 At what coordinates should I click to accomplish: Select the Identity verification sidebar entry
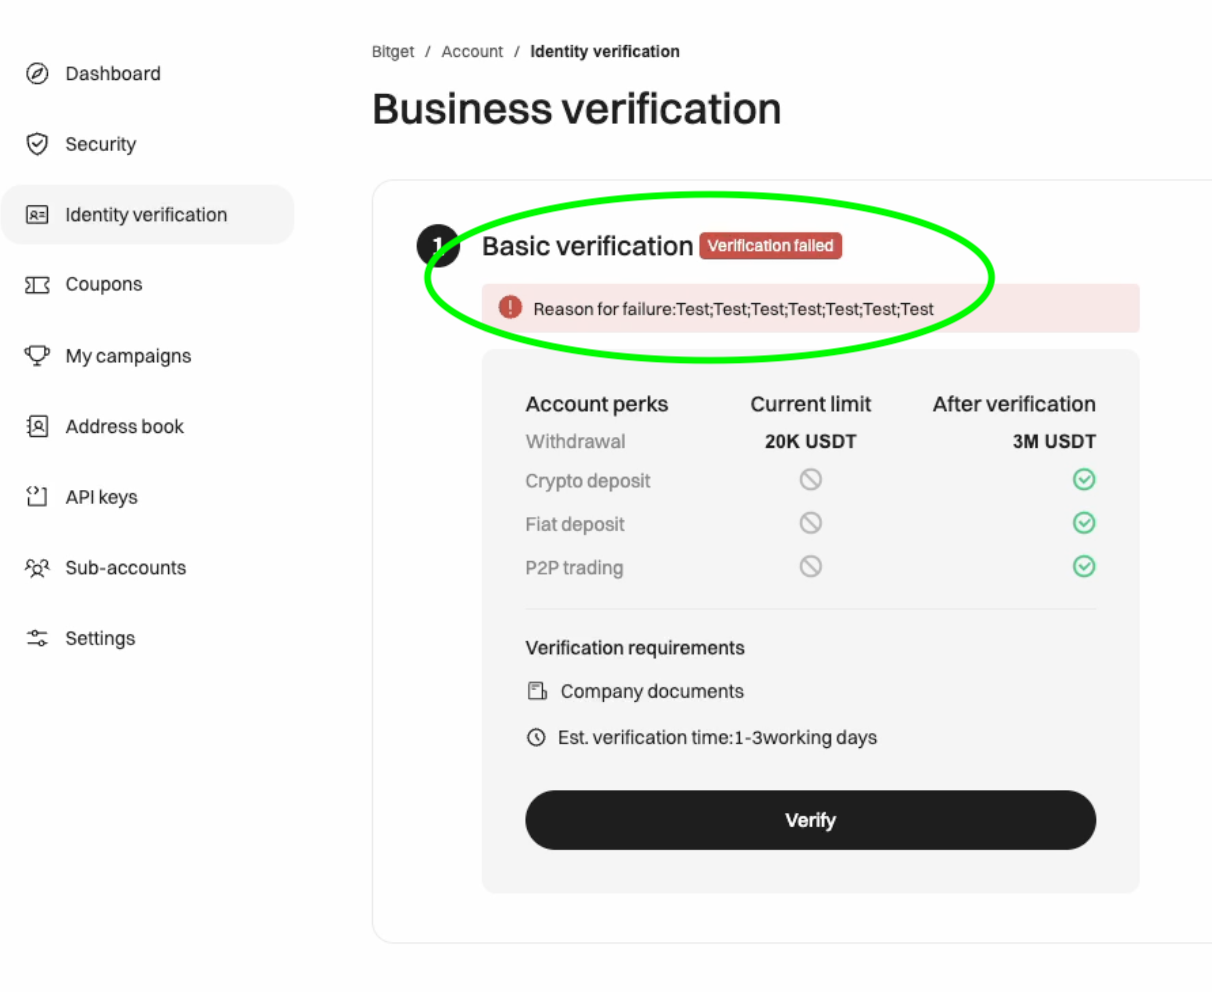click(x=146, y=214)
